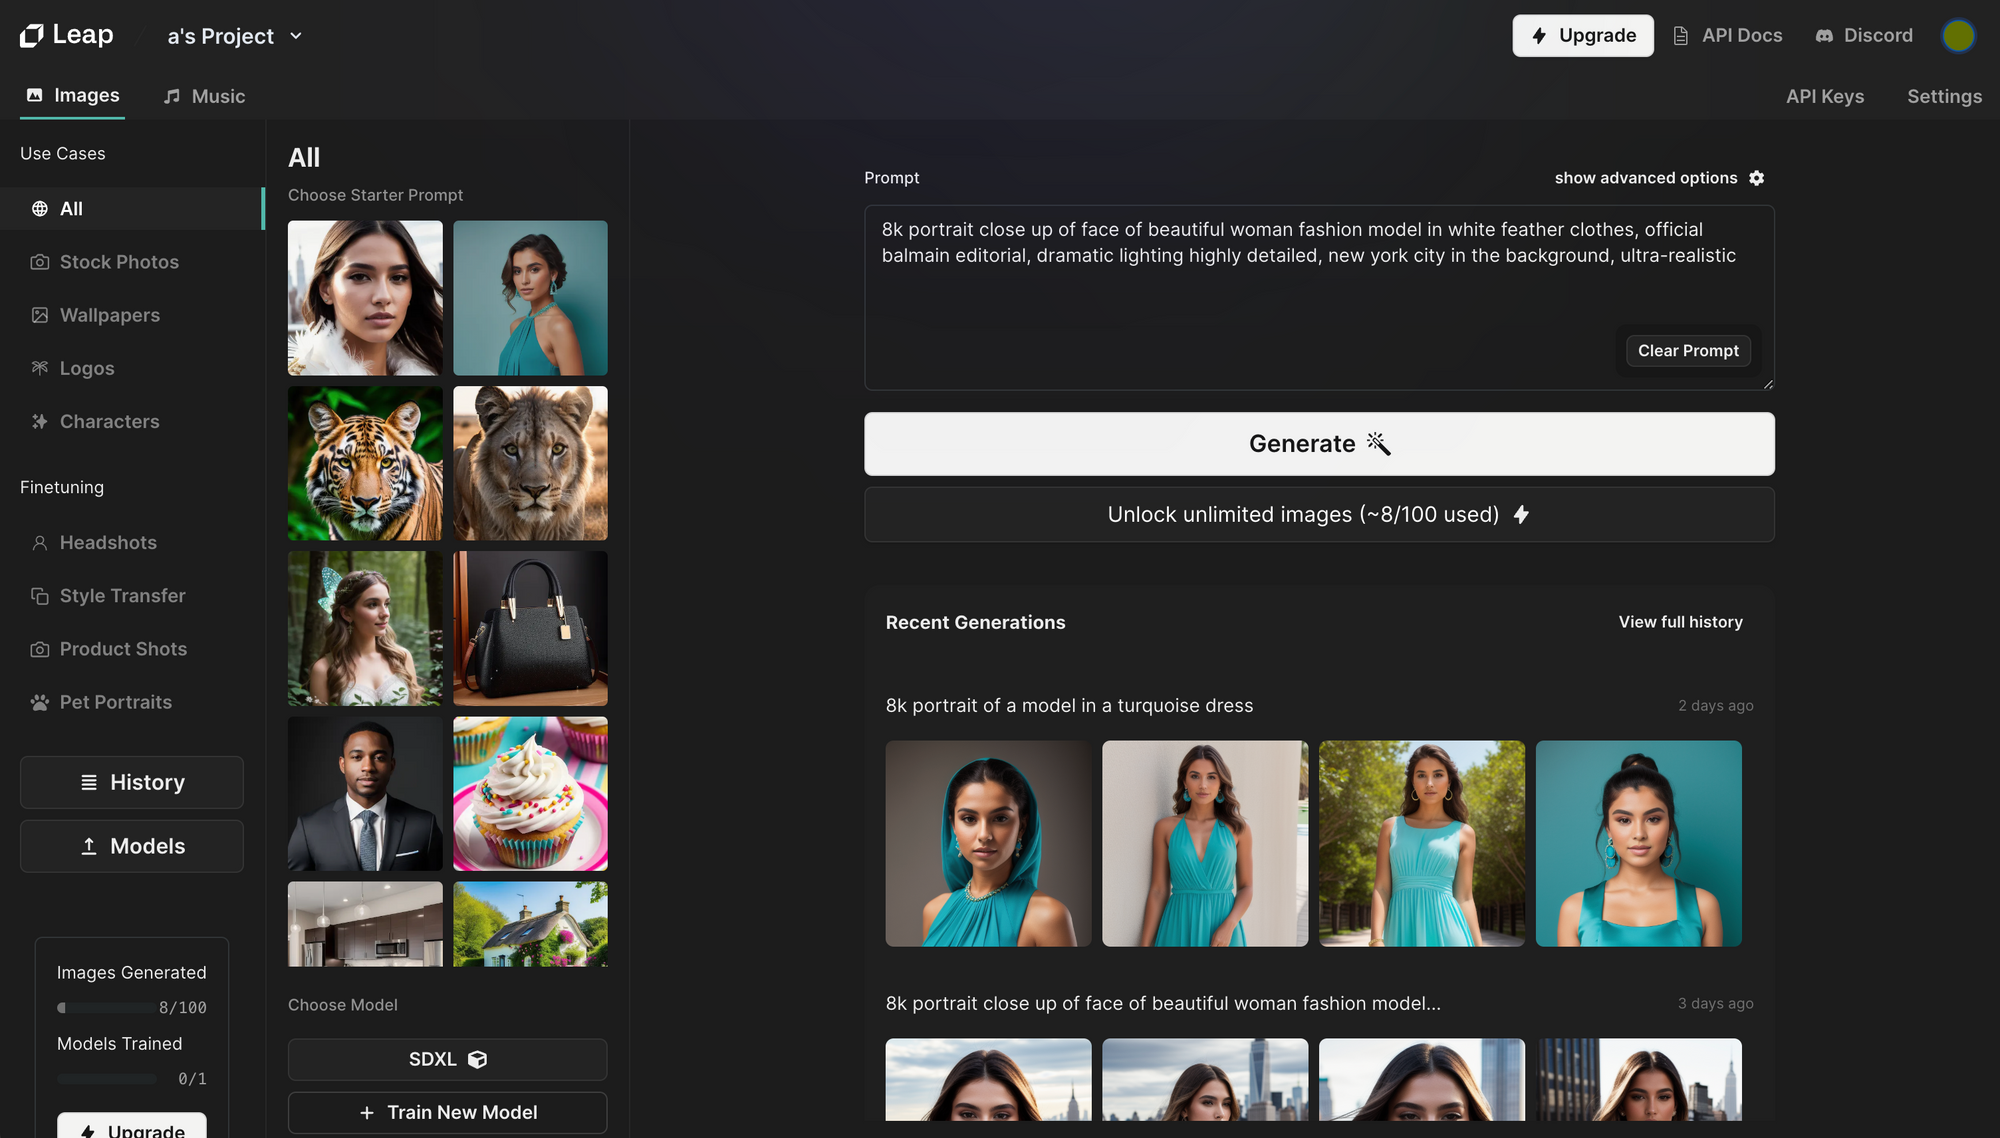Select the Wallpapers sidebar icon
This screenshot has width=2000, height=1138.
[x=40, y=315]
